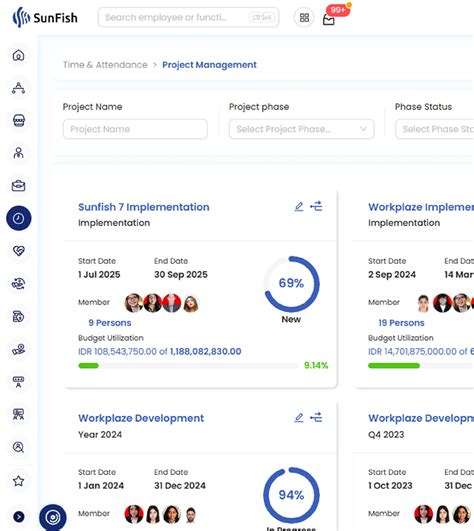Select the Time & Attendance clock icon
This screenshot has height=531, width=474.
[x=19, y=218]
